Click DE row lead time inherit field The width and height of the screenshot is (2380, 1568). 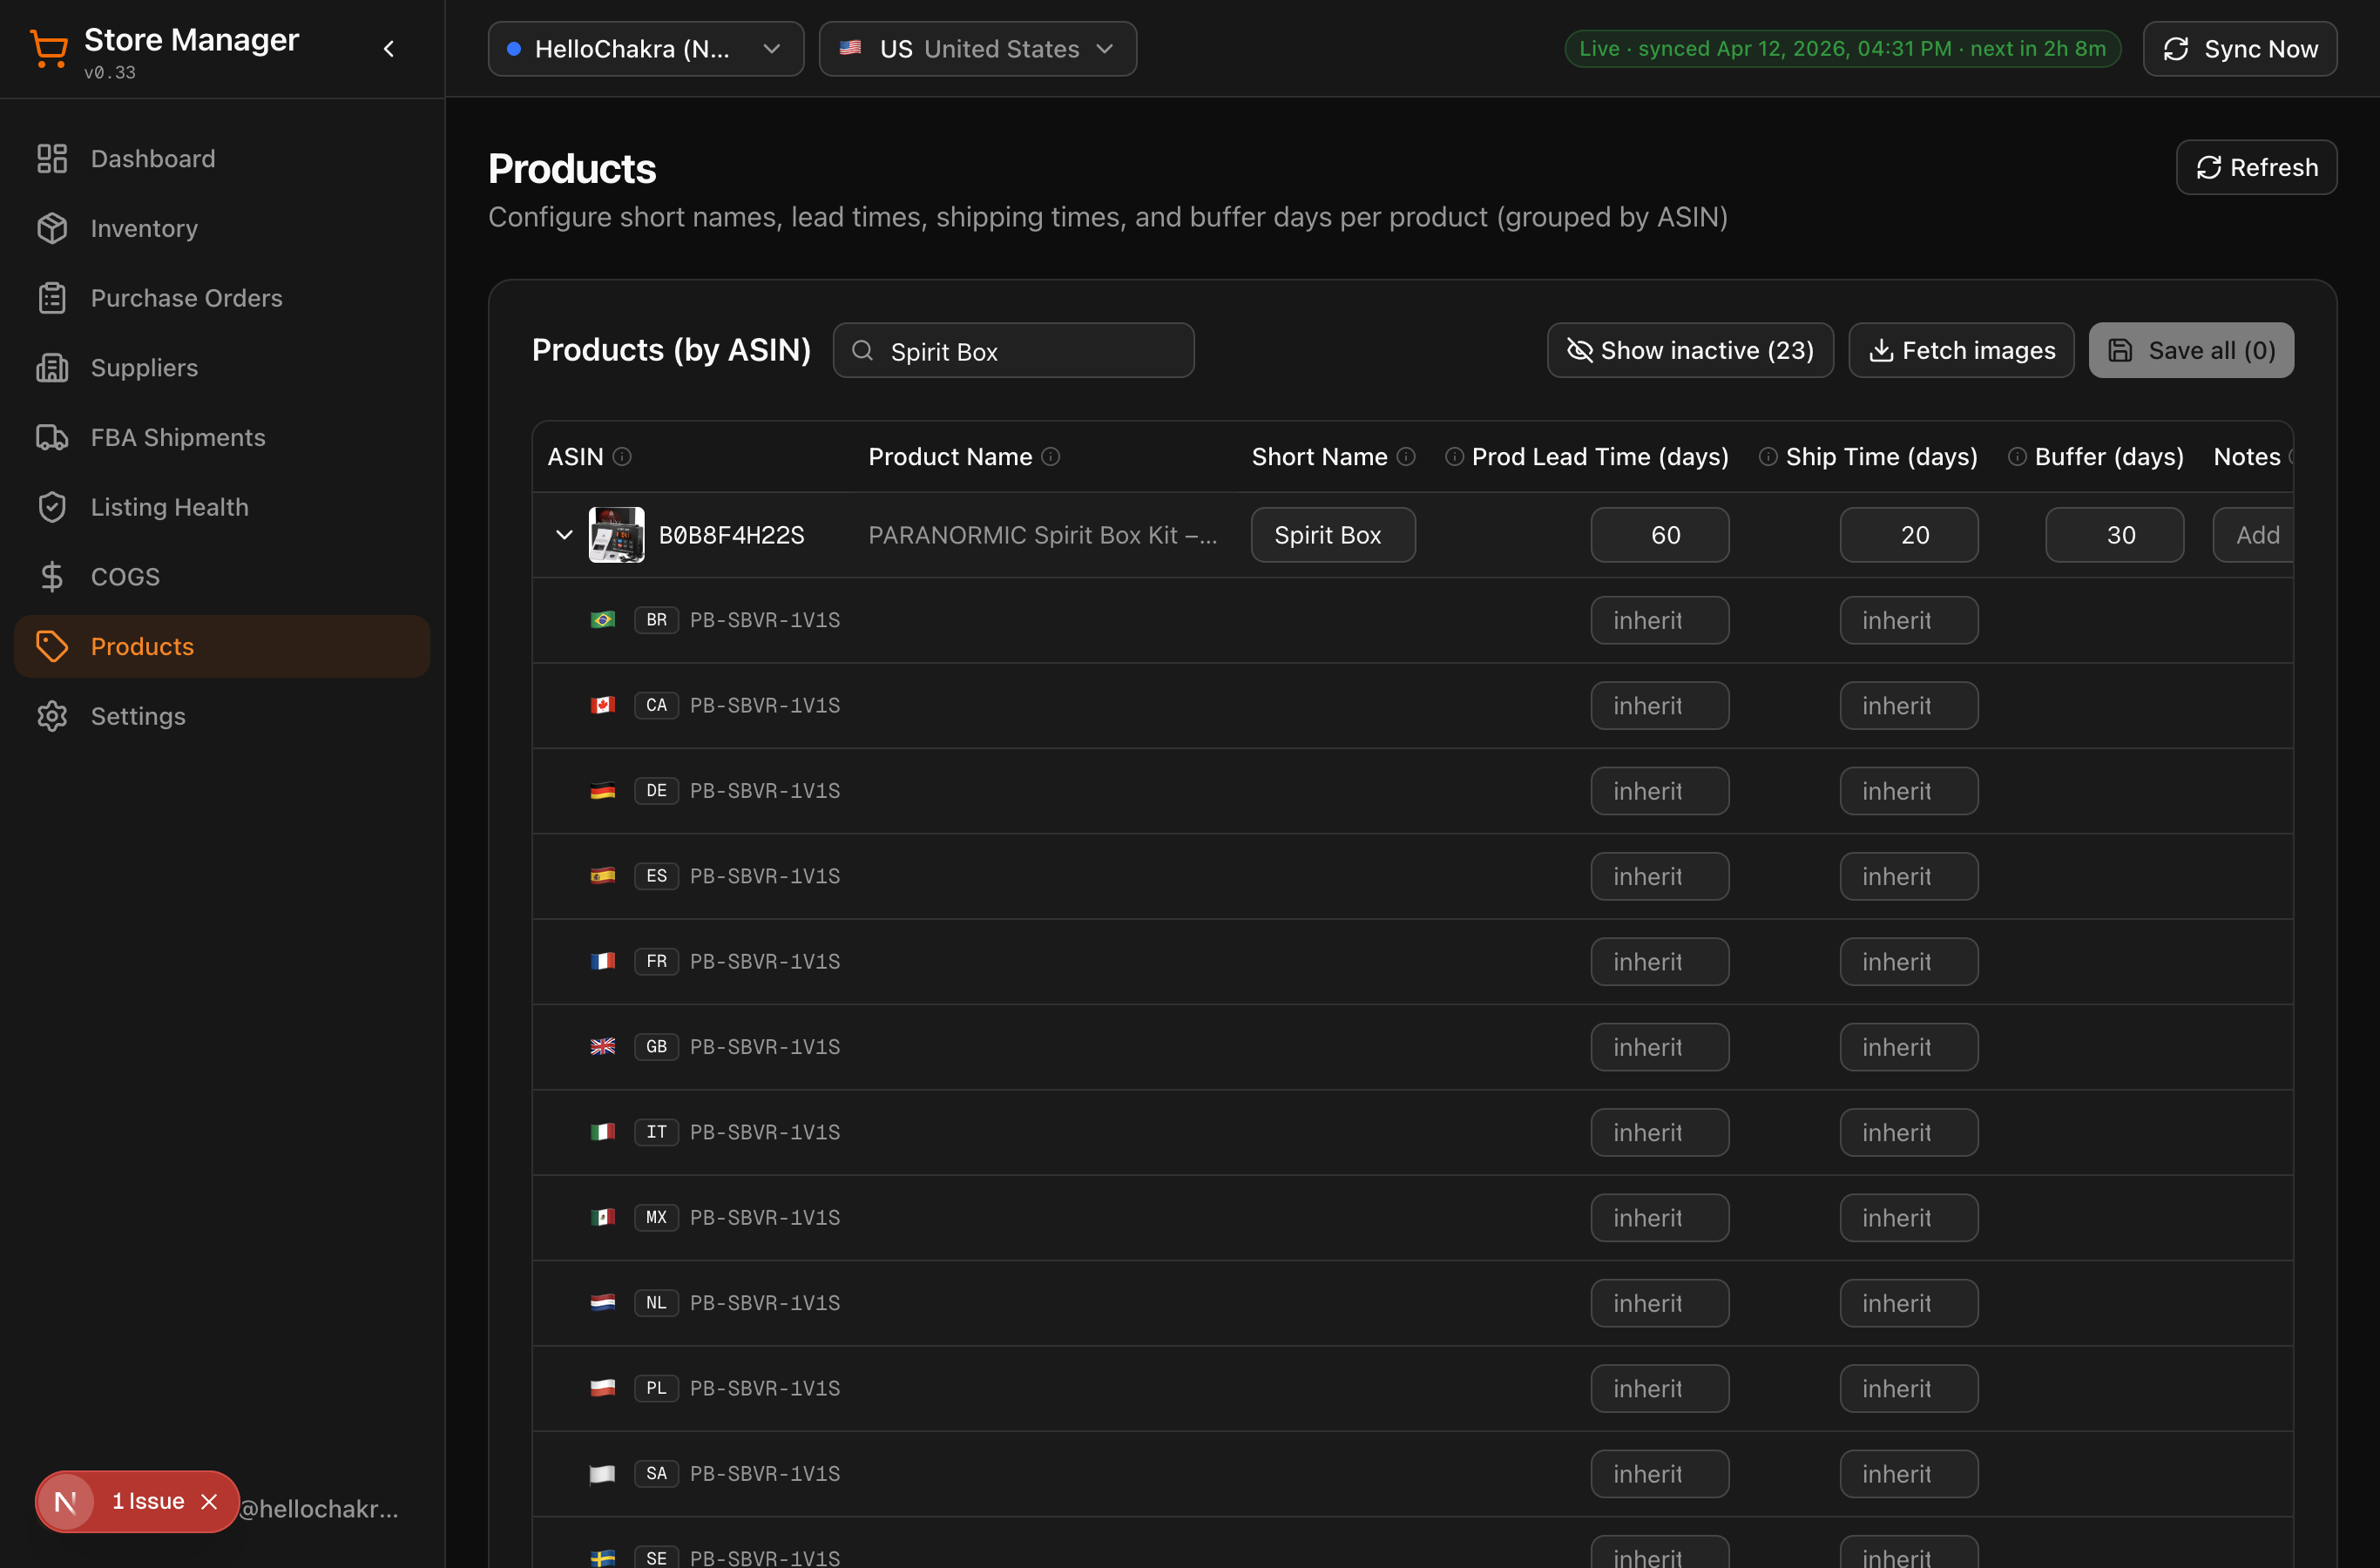click(x=1660, y=791)
